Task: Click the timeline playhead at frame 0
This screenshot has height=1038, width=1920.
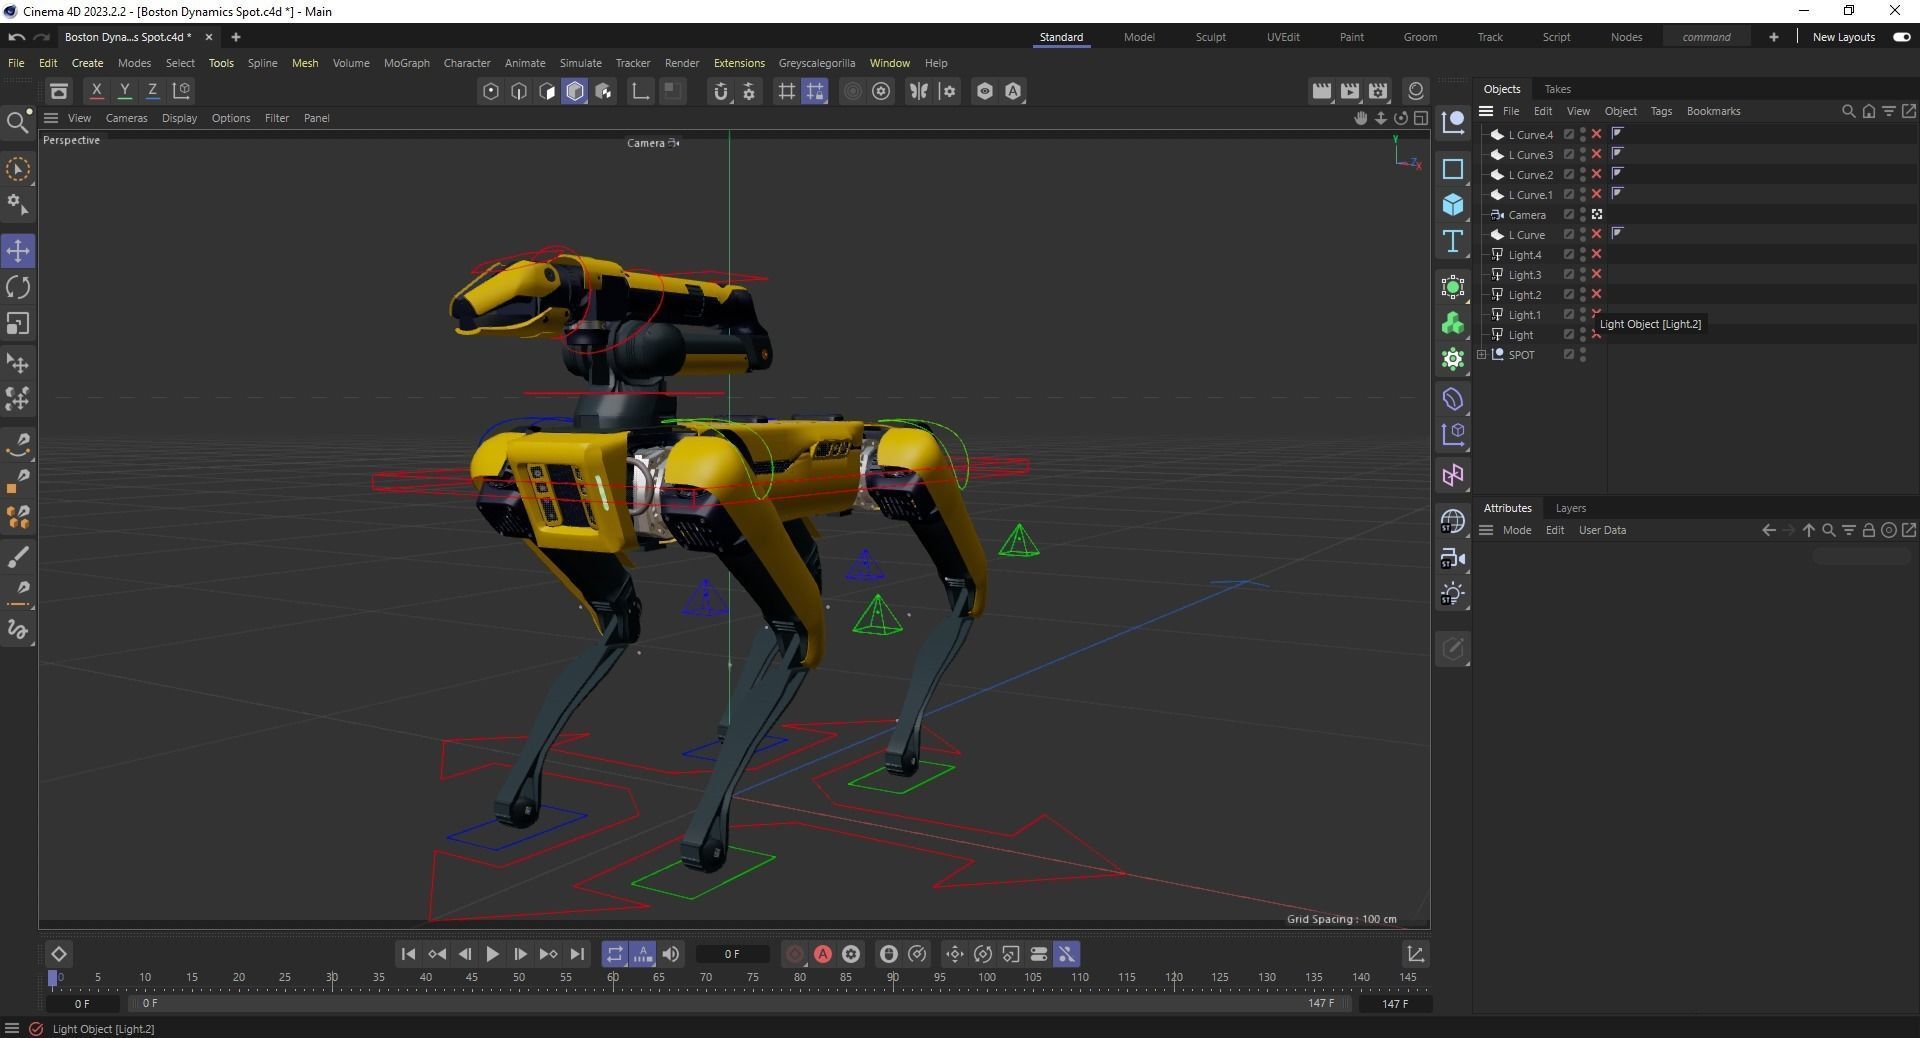Action: tap(53, 978)
